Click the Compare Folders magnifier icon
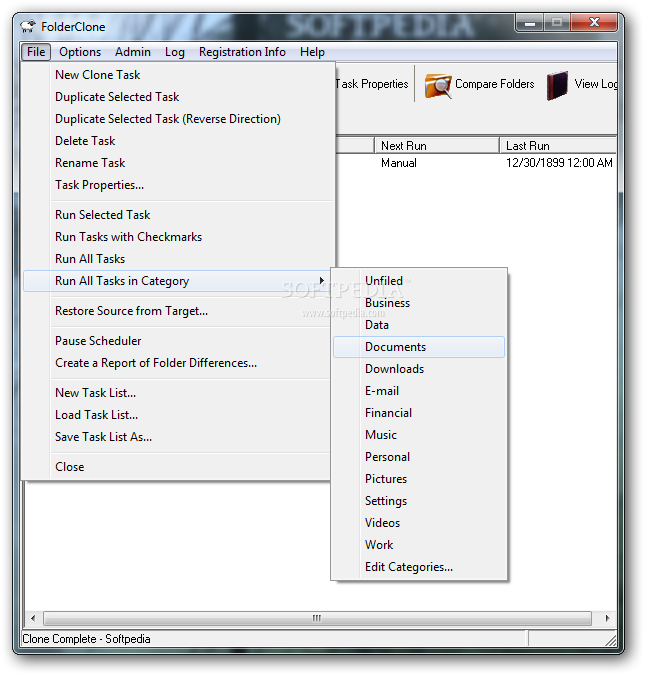 (438, 85)
